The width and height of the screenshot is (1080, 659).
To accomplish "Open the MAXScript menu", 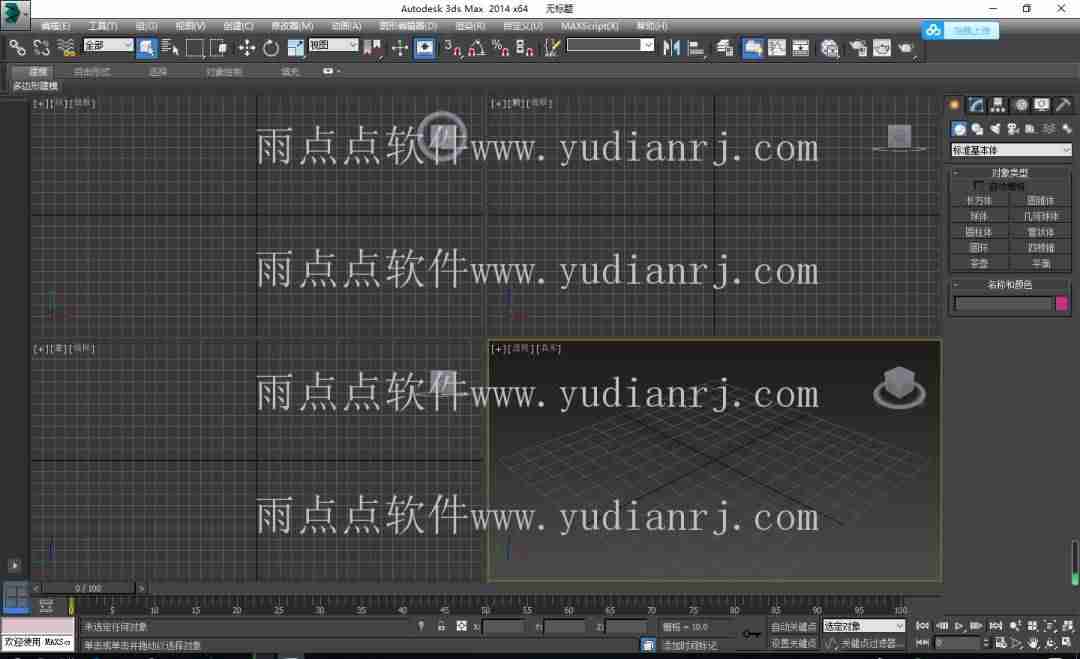I will (x=590, y=26).
